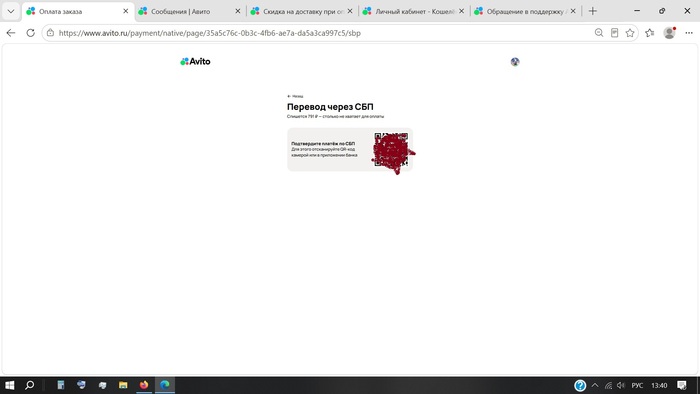Change the РУС input language

(x=637, y=385)
